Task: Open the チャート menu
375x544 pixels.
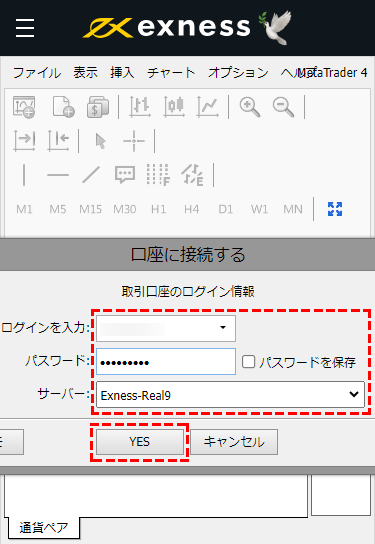Action: [x=171, y=73]
